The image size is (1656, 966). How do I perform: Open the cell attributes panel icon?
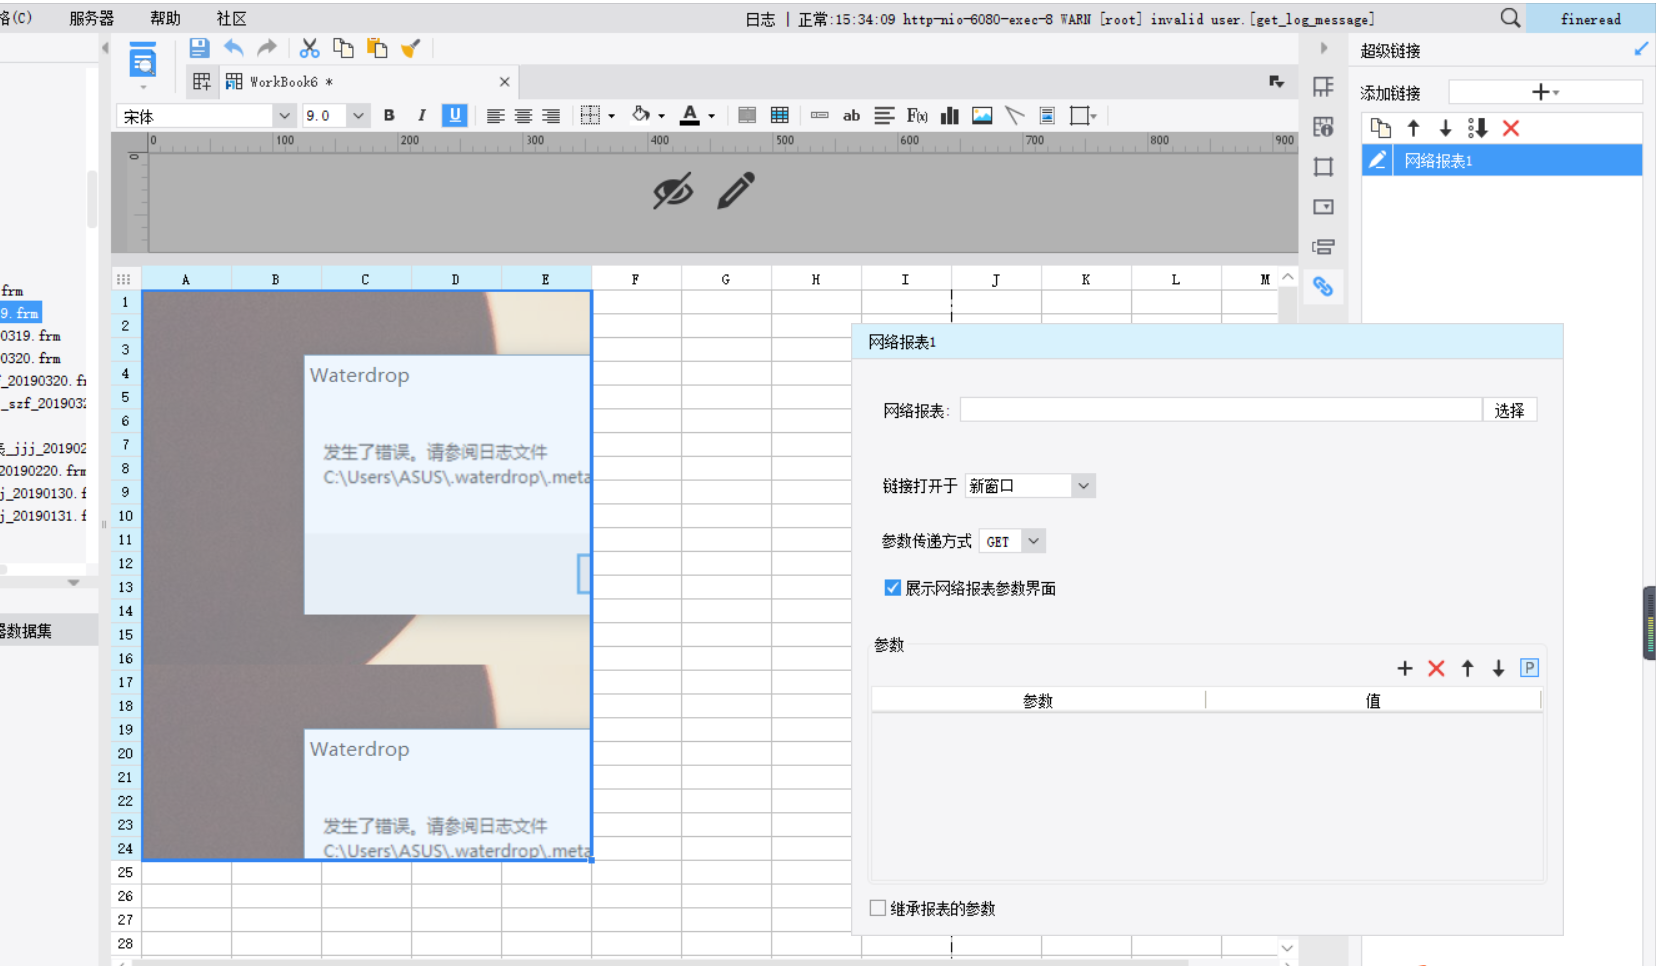(1323, 127)
